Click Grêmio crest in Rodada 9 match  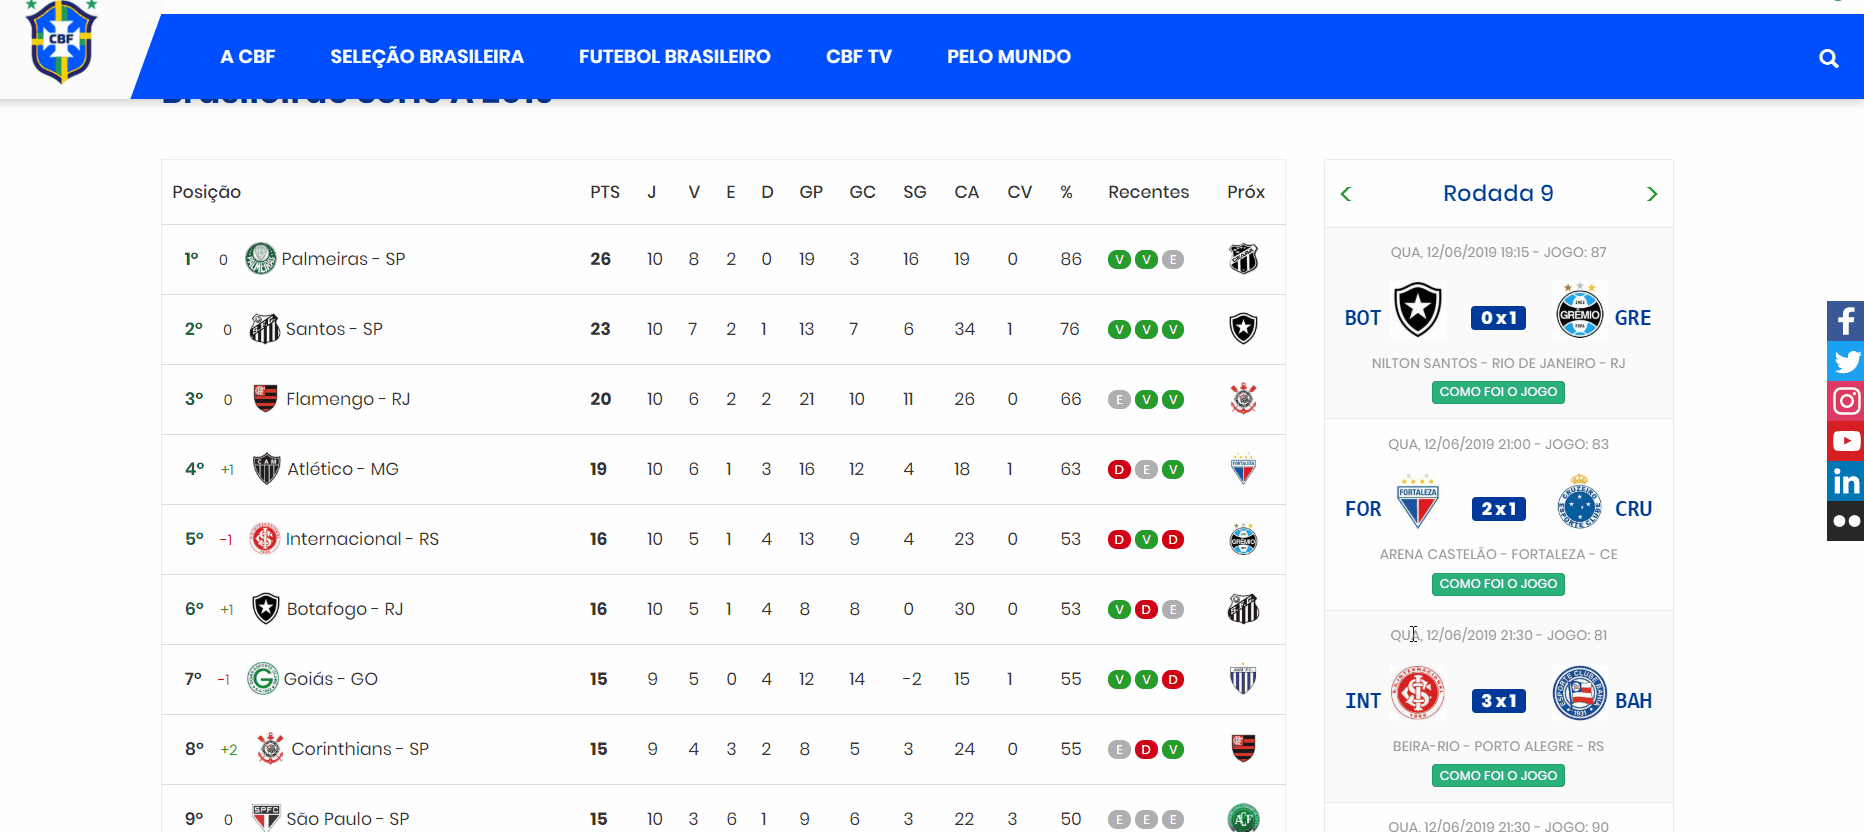[x=1580, y=312]
